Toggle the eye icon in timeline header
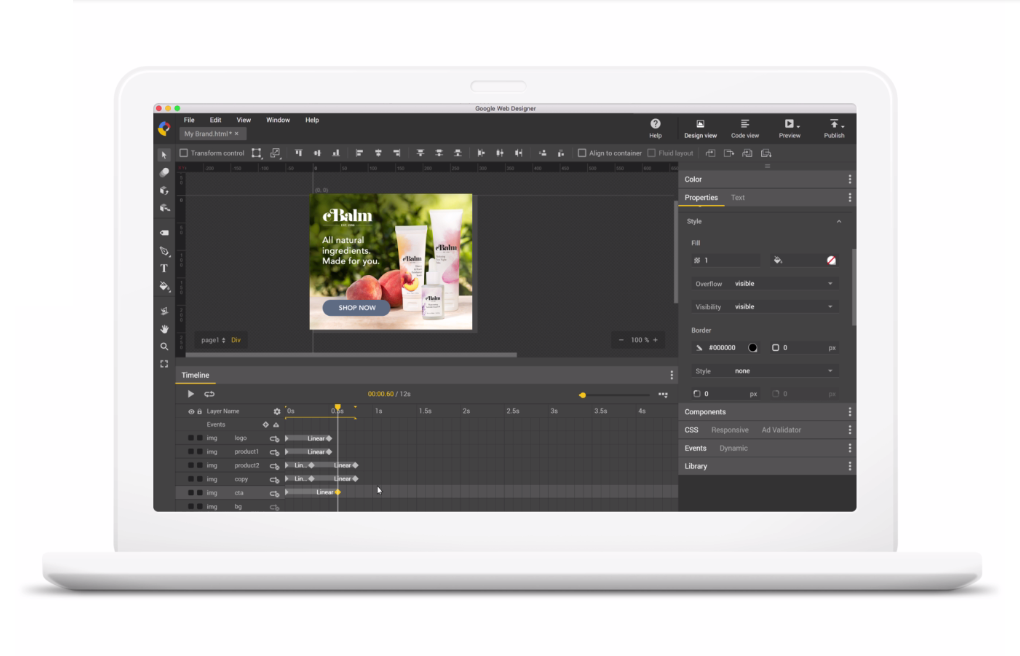Image resolution: width=1020 pixels, height=656 pixels. click(191, 411)
